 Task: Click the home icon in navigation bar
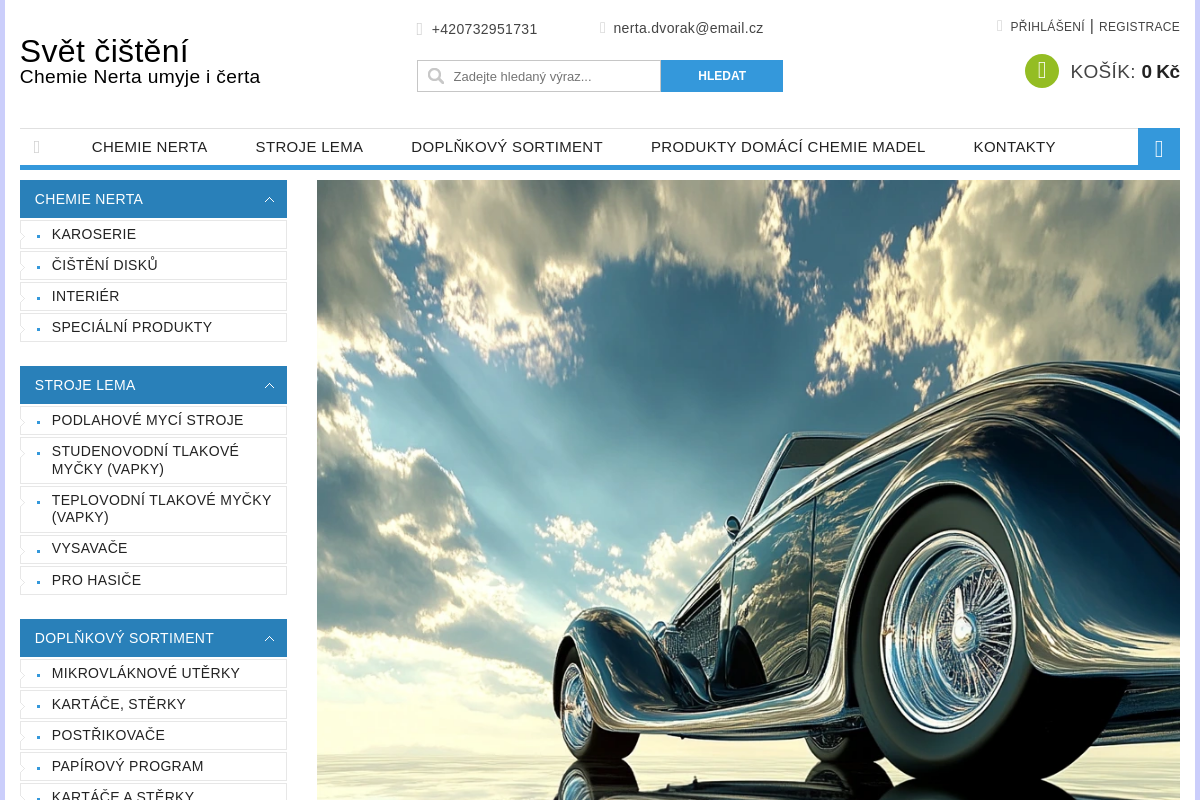pos(37,147)
